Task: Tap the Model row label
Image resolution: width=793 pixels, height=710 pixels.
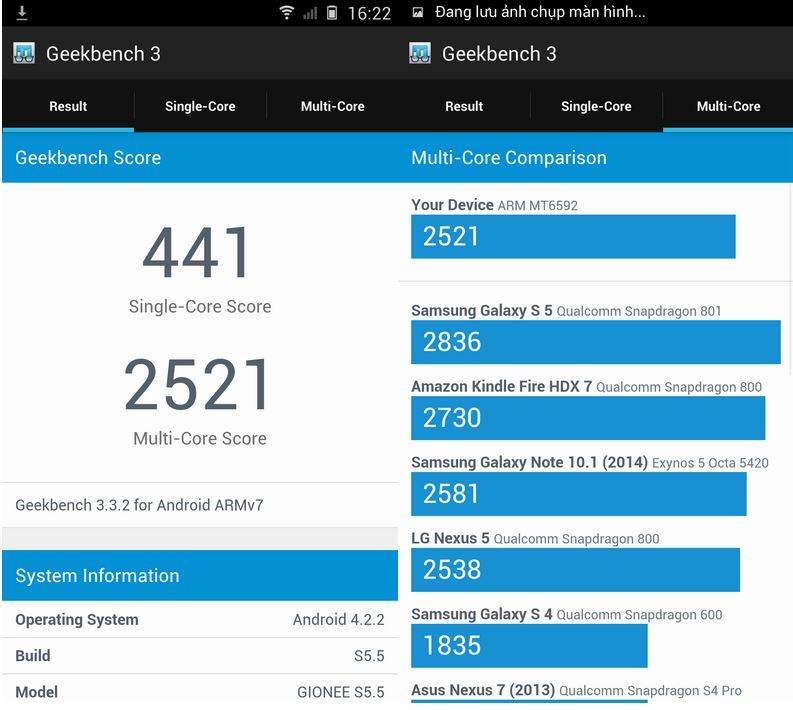Action: [x=36, y=692]
